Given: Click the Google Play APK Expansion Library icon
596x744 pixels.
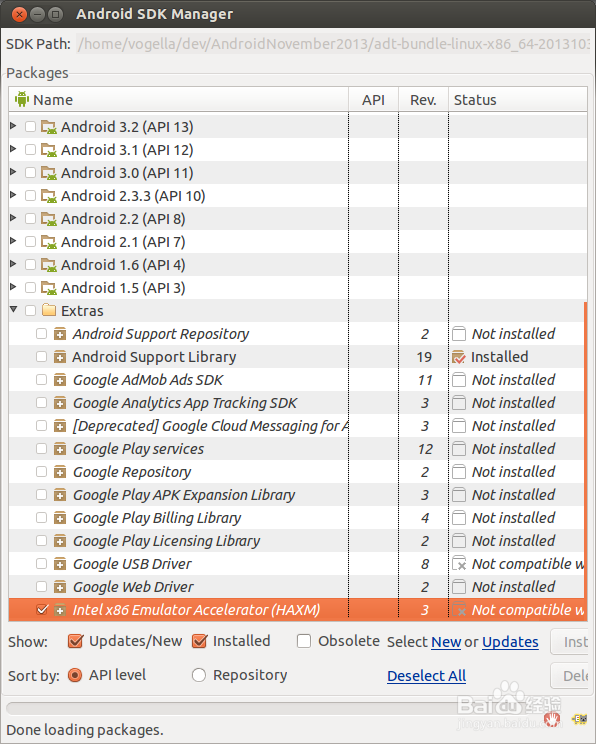Looking at the screenshot, I should [x=60, y=495].
